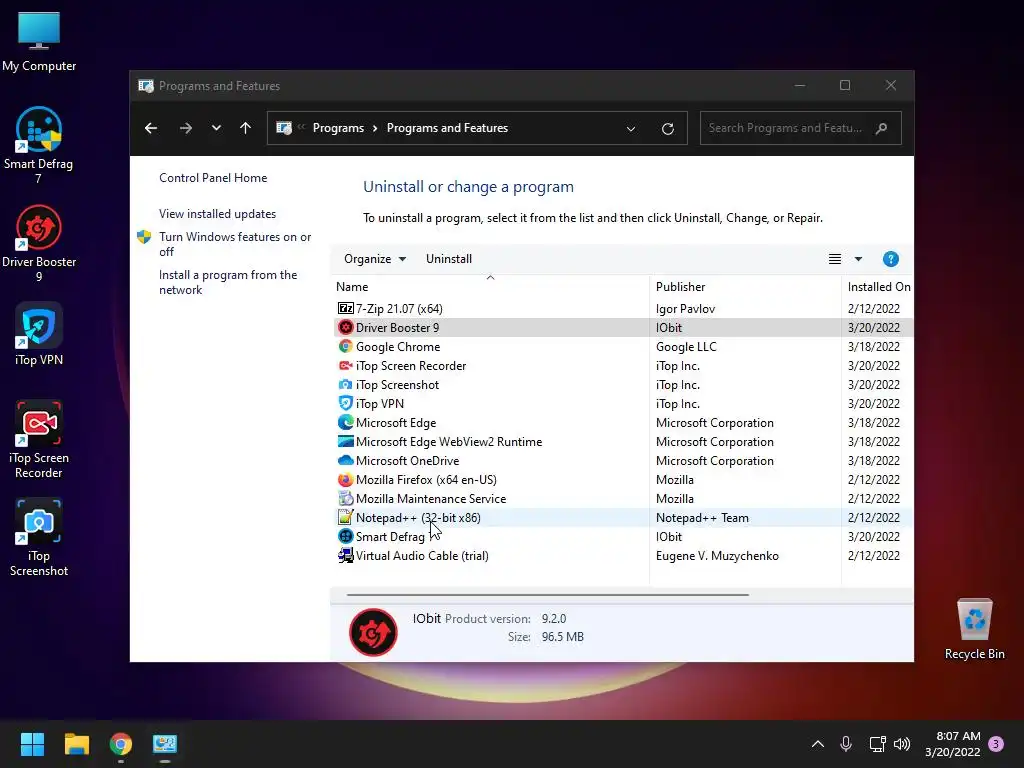Open the recent locations dropdown arrow
Image resolution: width=1024 pixels, height=768 pixels.
pyautogui.click(x=216, y=128)
